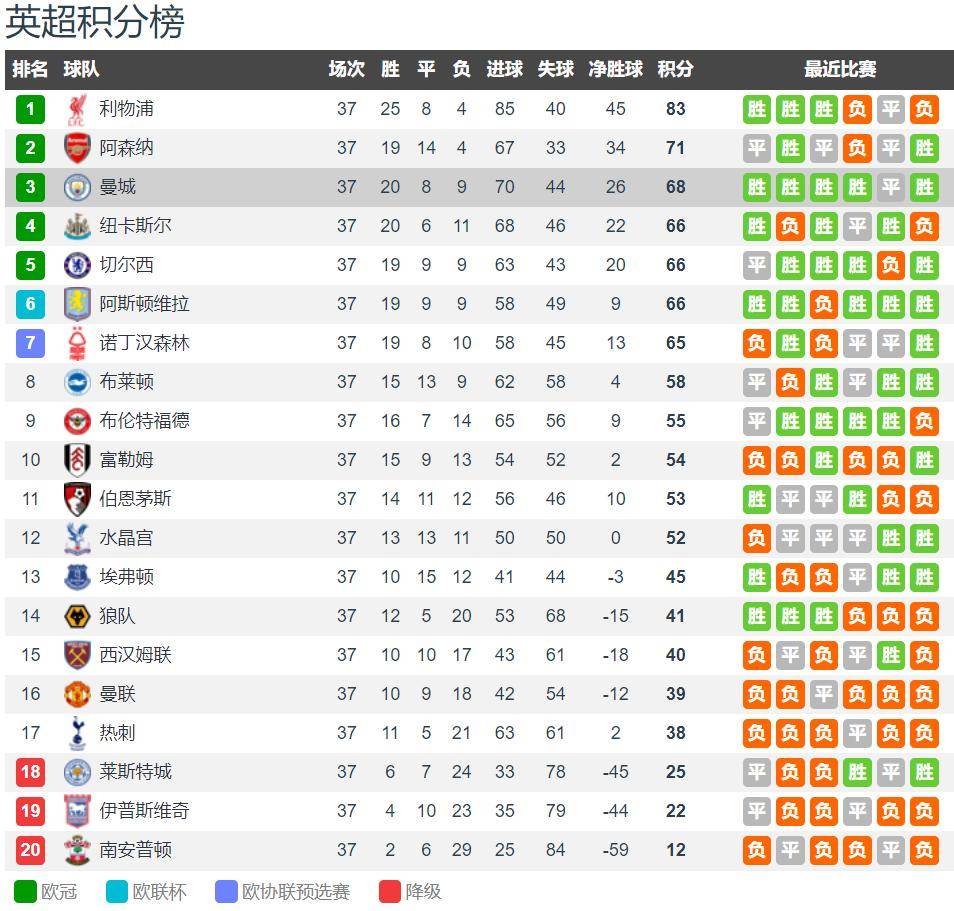The height and width of the screenshot is (911, 954).
Task: Open the 纽卡斯尔 team link
Action: tap(135, 226)
